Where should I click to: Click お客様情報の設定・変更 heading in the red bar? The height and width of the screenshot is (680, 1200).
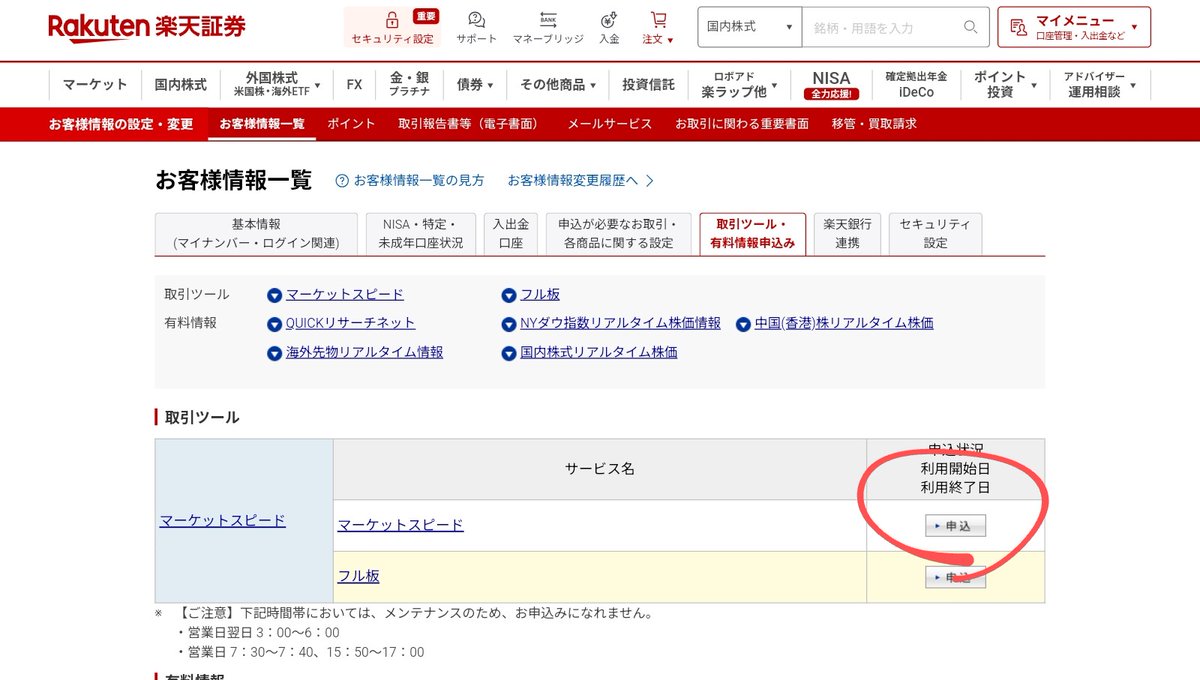[121, 124]
